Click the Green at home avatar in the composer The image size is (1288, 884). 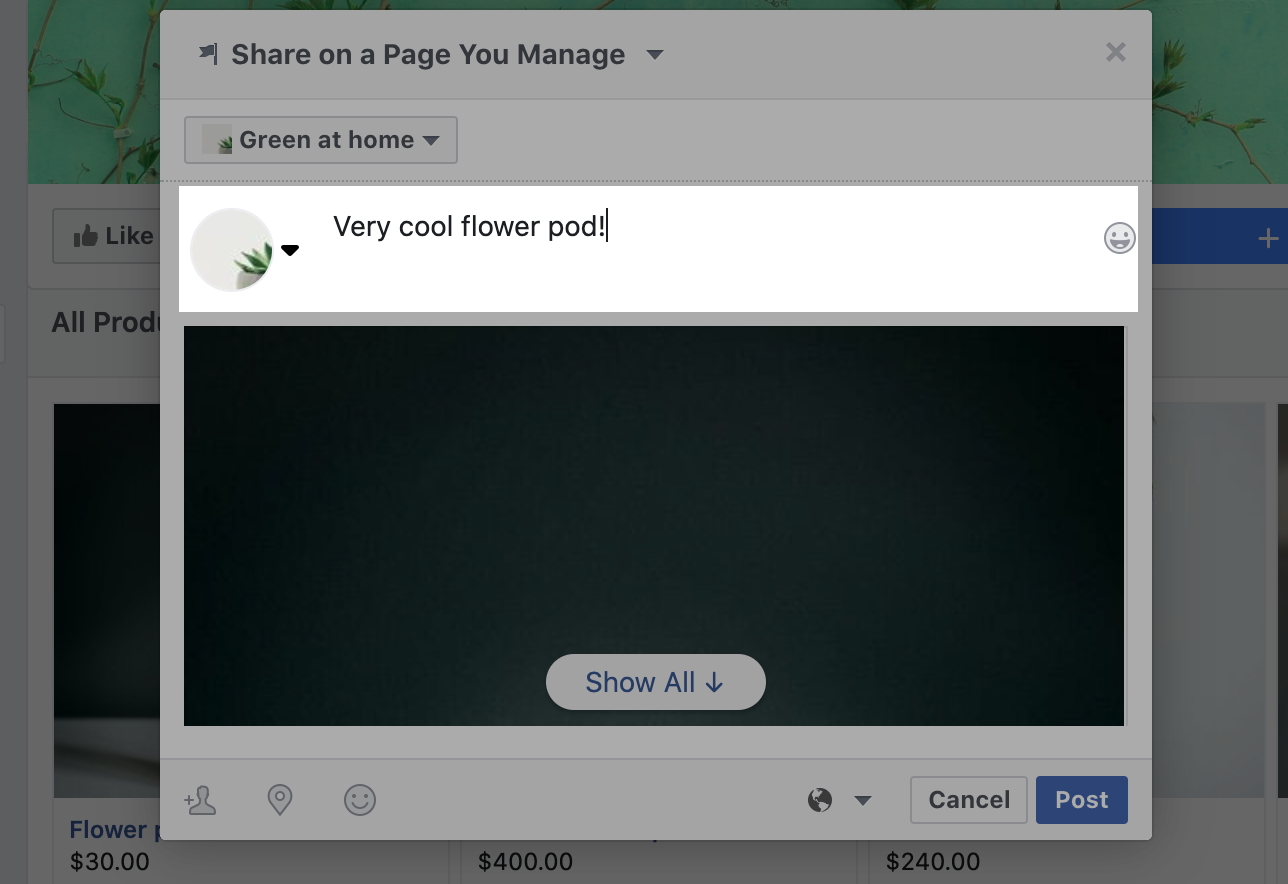coord(232,249)
